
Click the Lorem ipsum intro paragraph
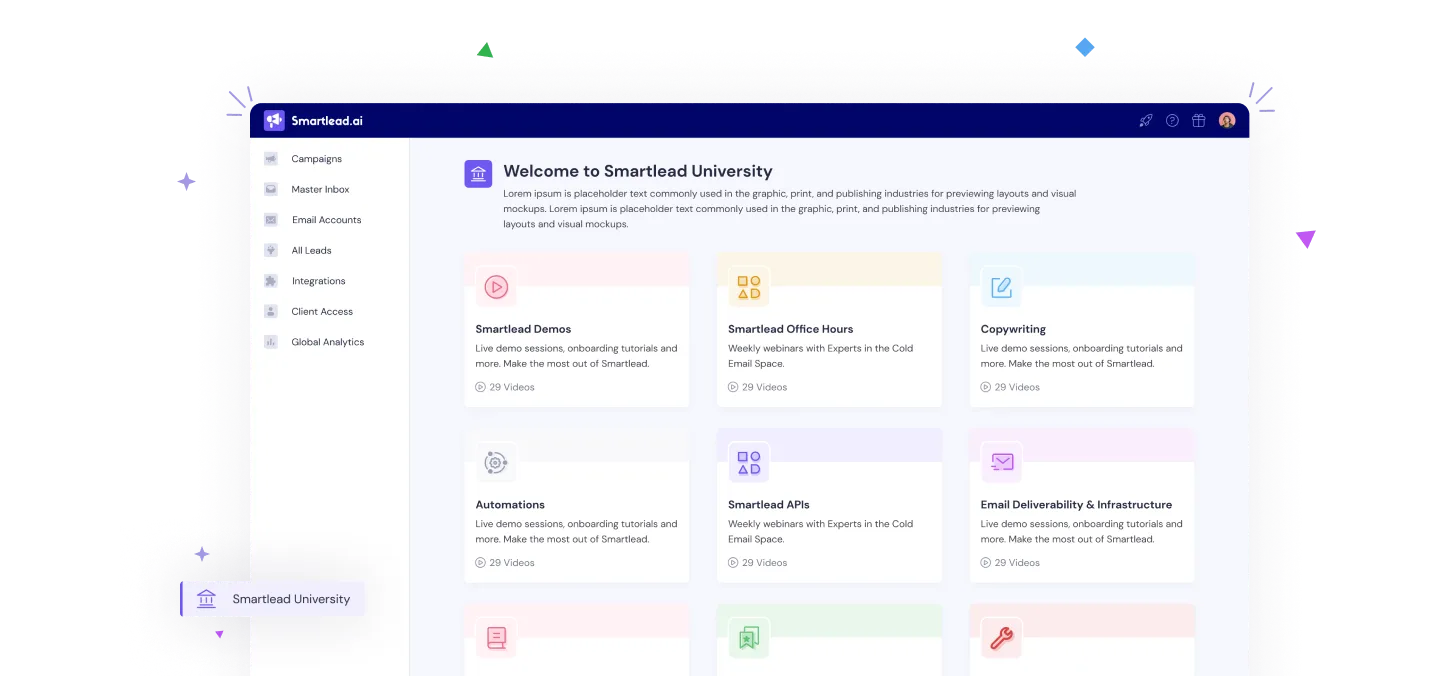[790, 209]
